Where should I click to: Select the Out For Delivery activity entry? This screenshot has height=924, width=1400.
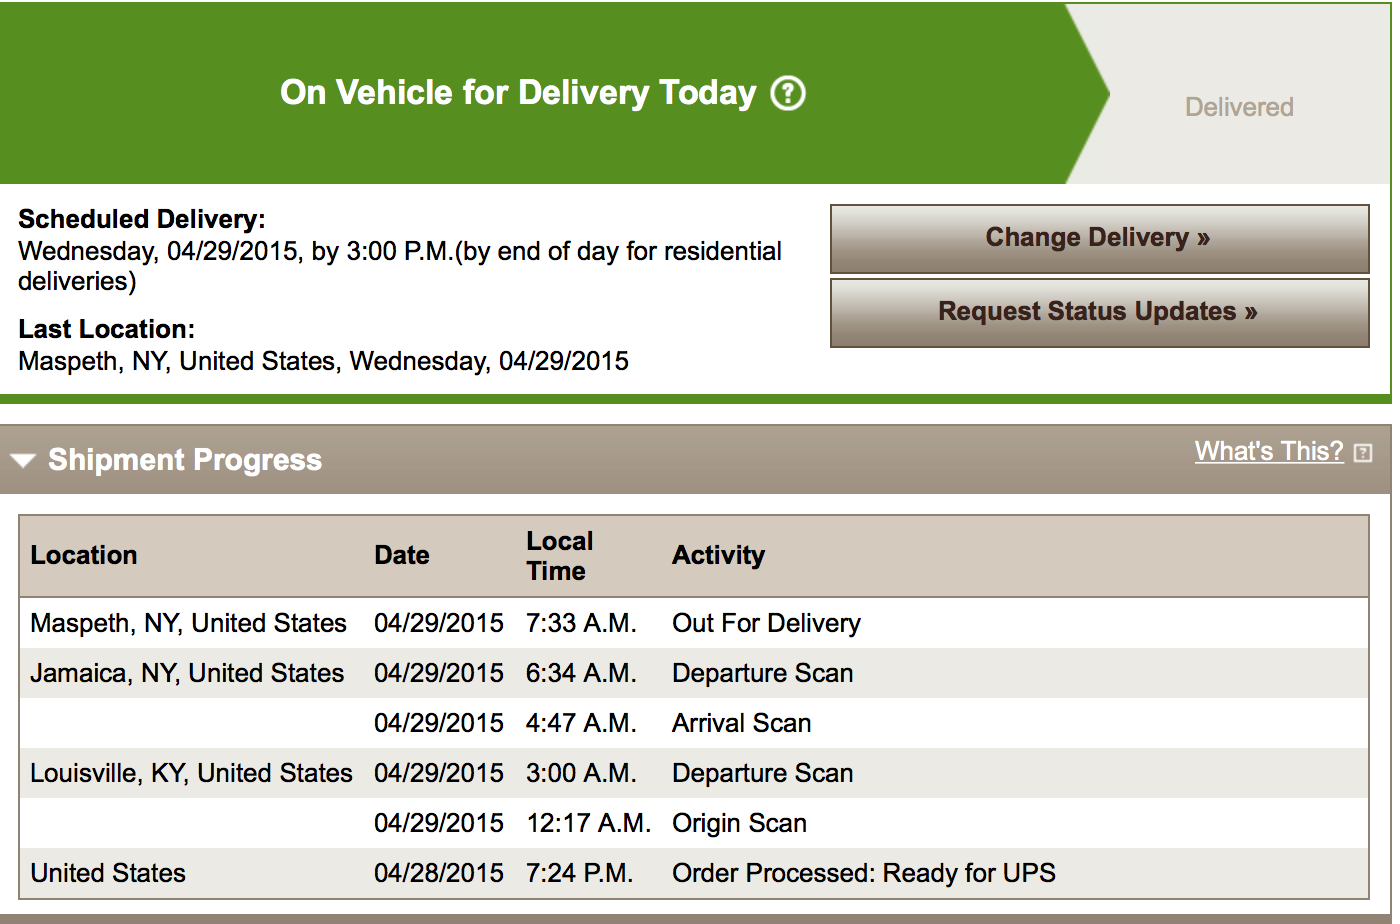[x=766, y=623]
